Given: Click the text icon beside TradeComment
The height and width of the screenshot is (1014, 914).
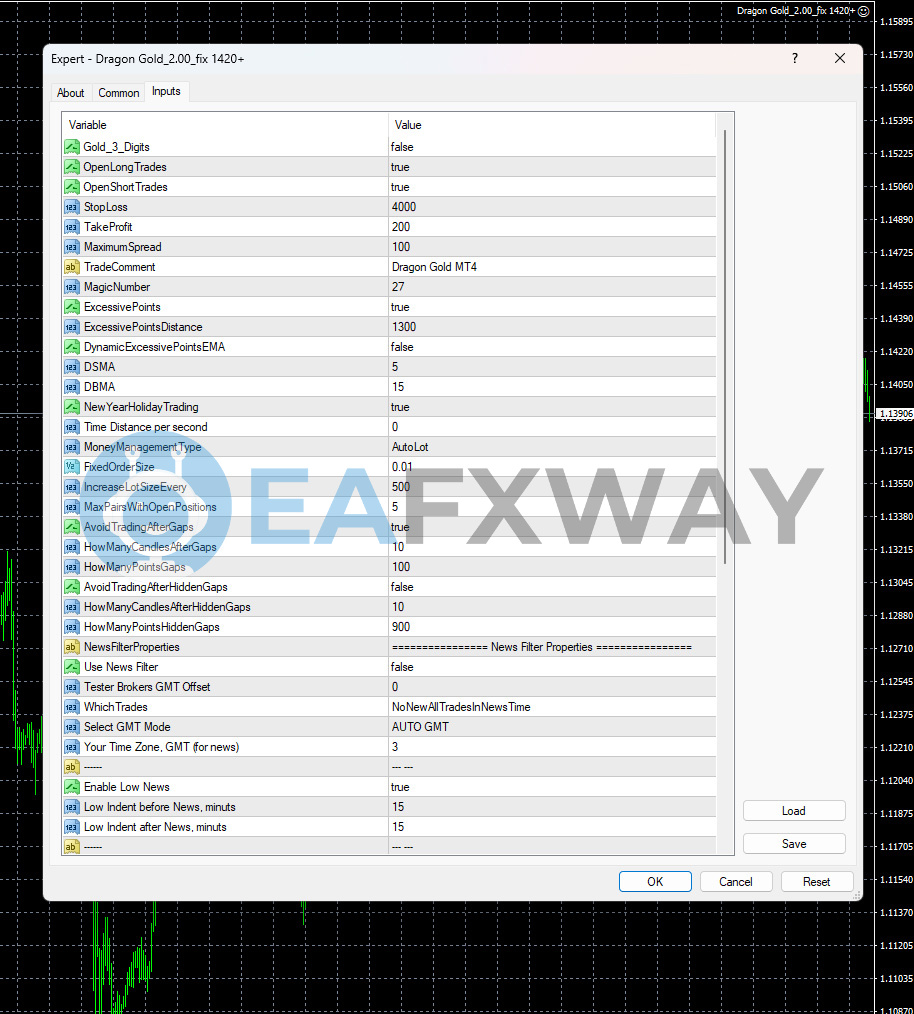Looking at the screenshot, I should tap(71, 267).
